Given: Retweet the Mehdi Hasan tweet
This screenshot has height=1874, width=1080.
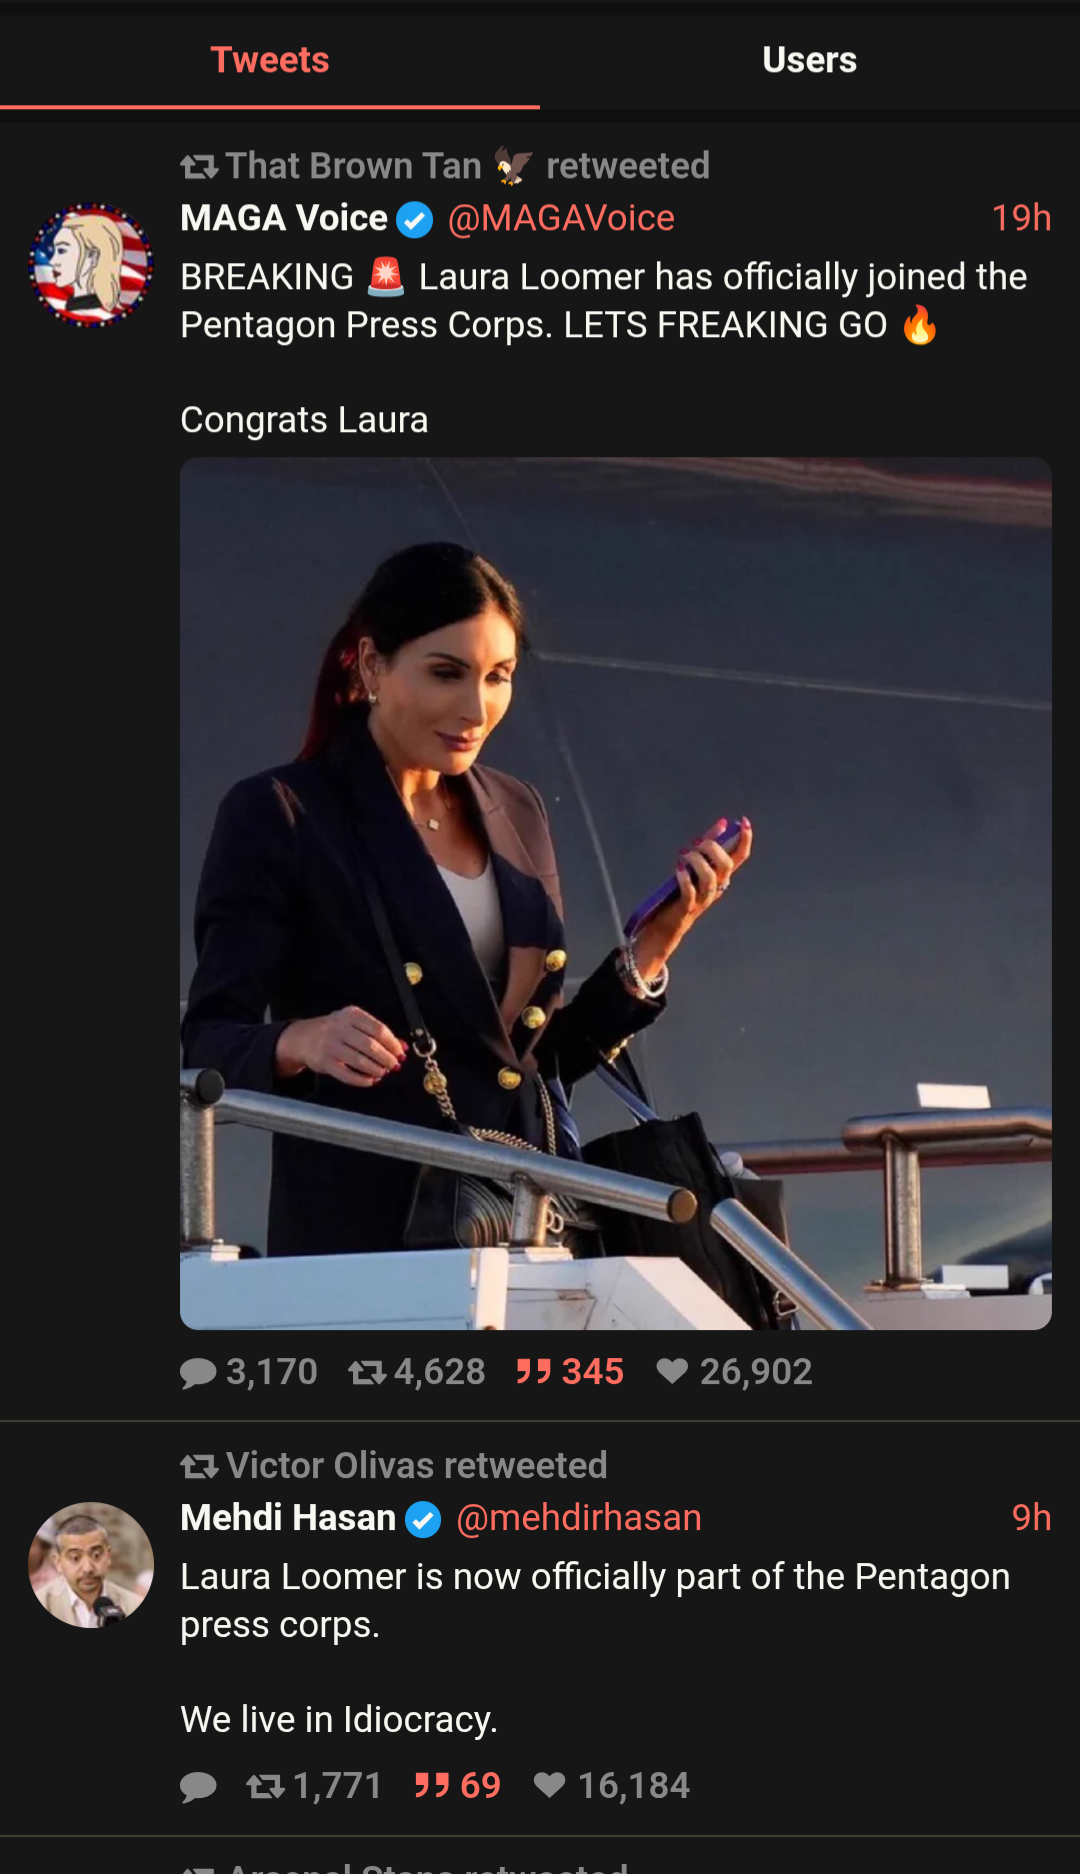Looking at the screenshot, I should click(x=315, y=1786).
